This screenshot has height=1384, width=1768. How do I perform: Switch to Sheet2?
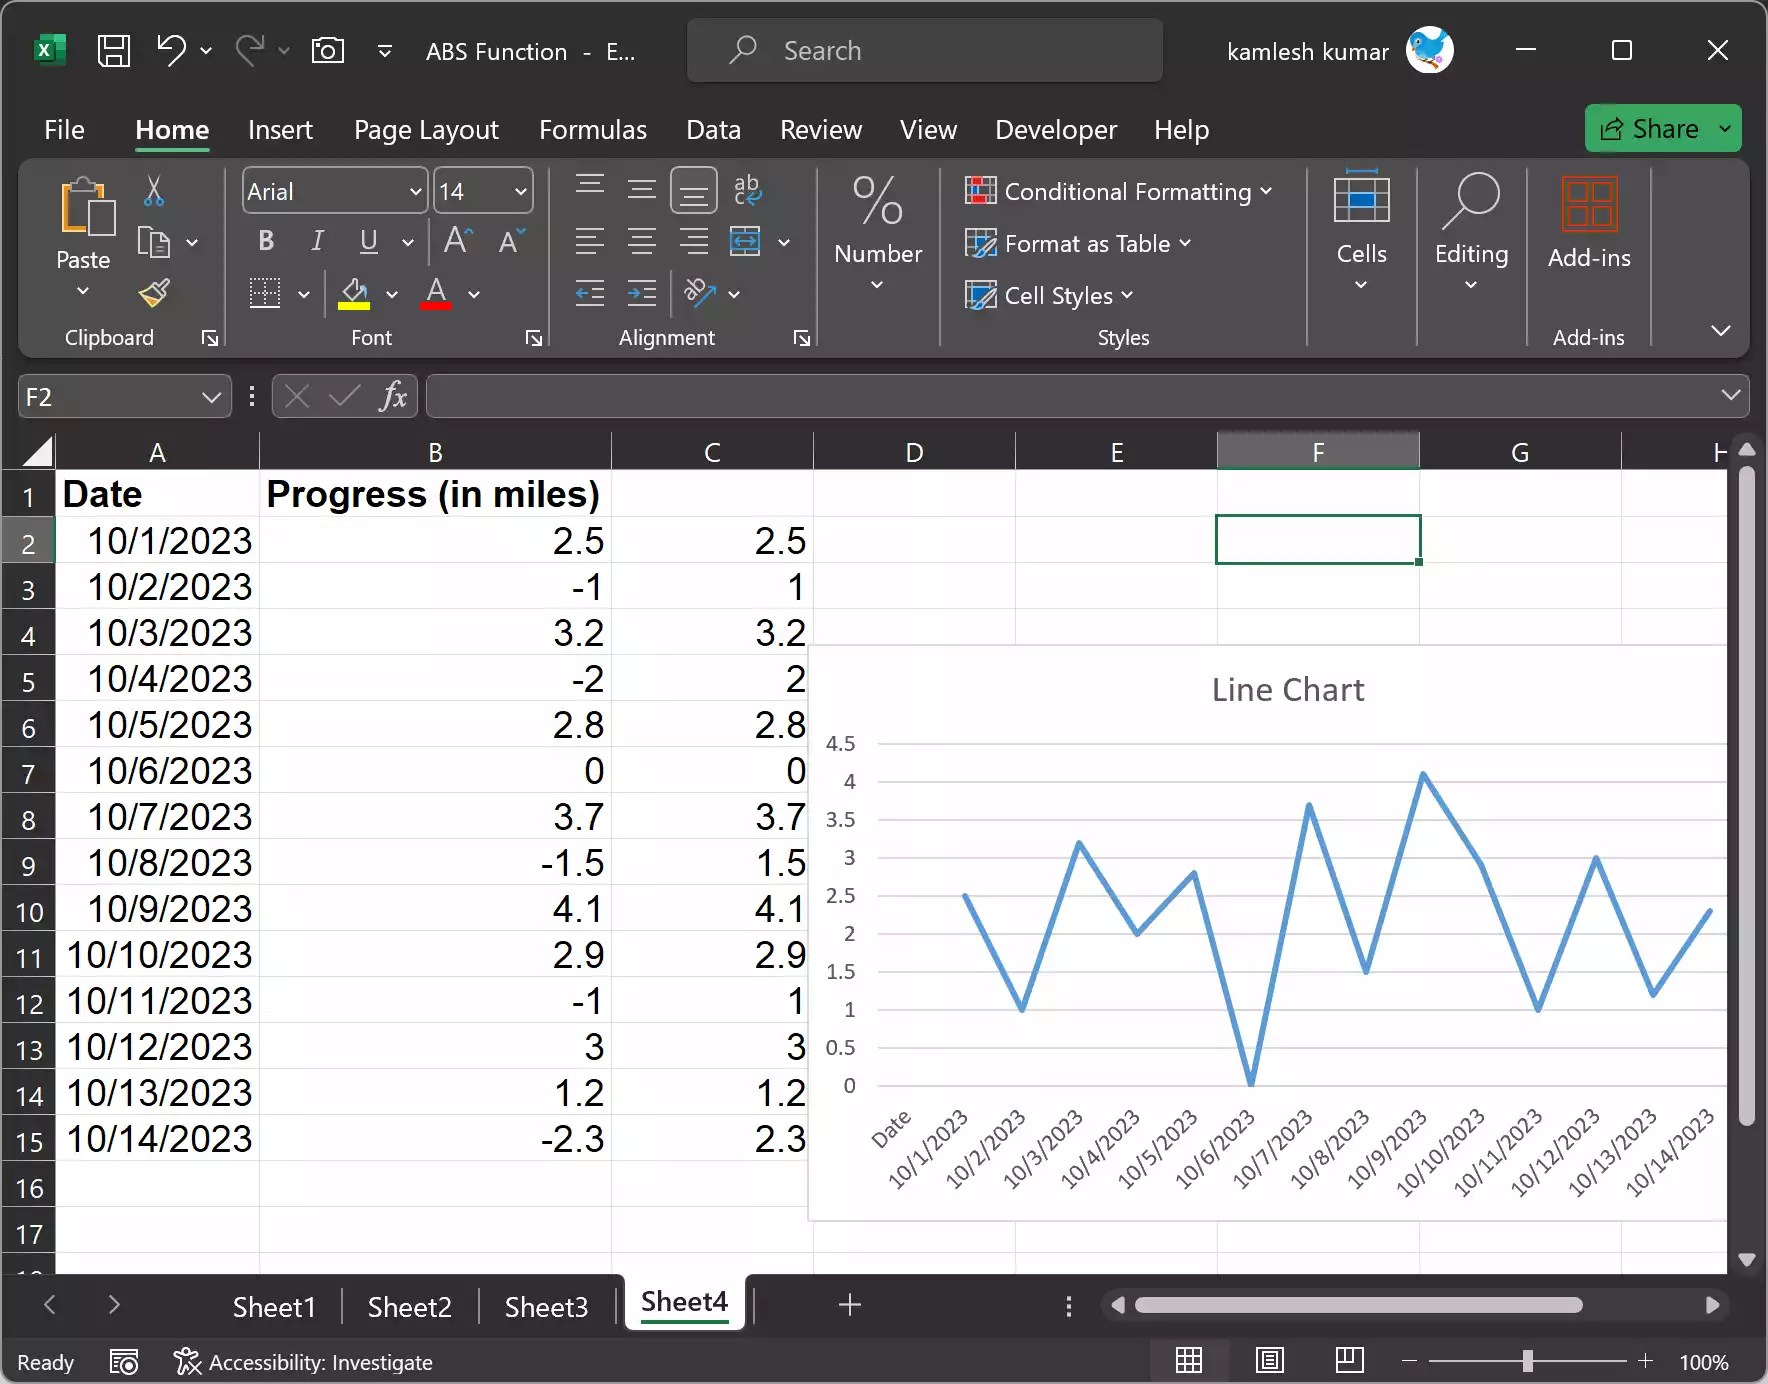coord(408,1306)
